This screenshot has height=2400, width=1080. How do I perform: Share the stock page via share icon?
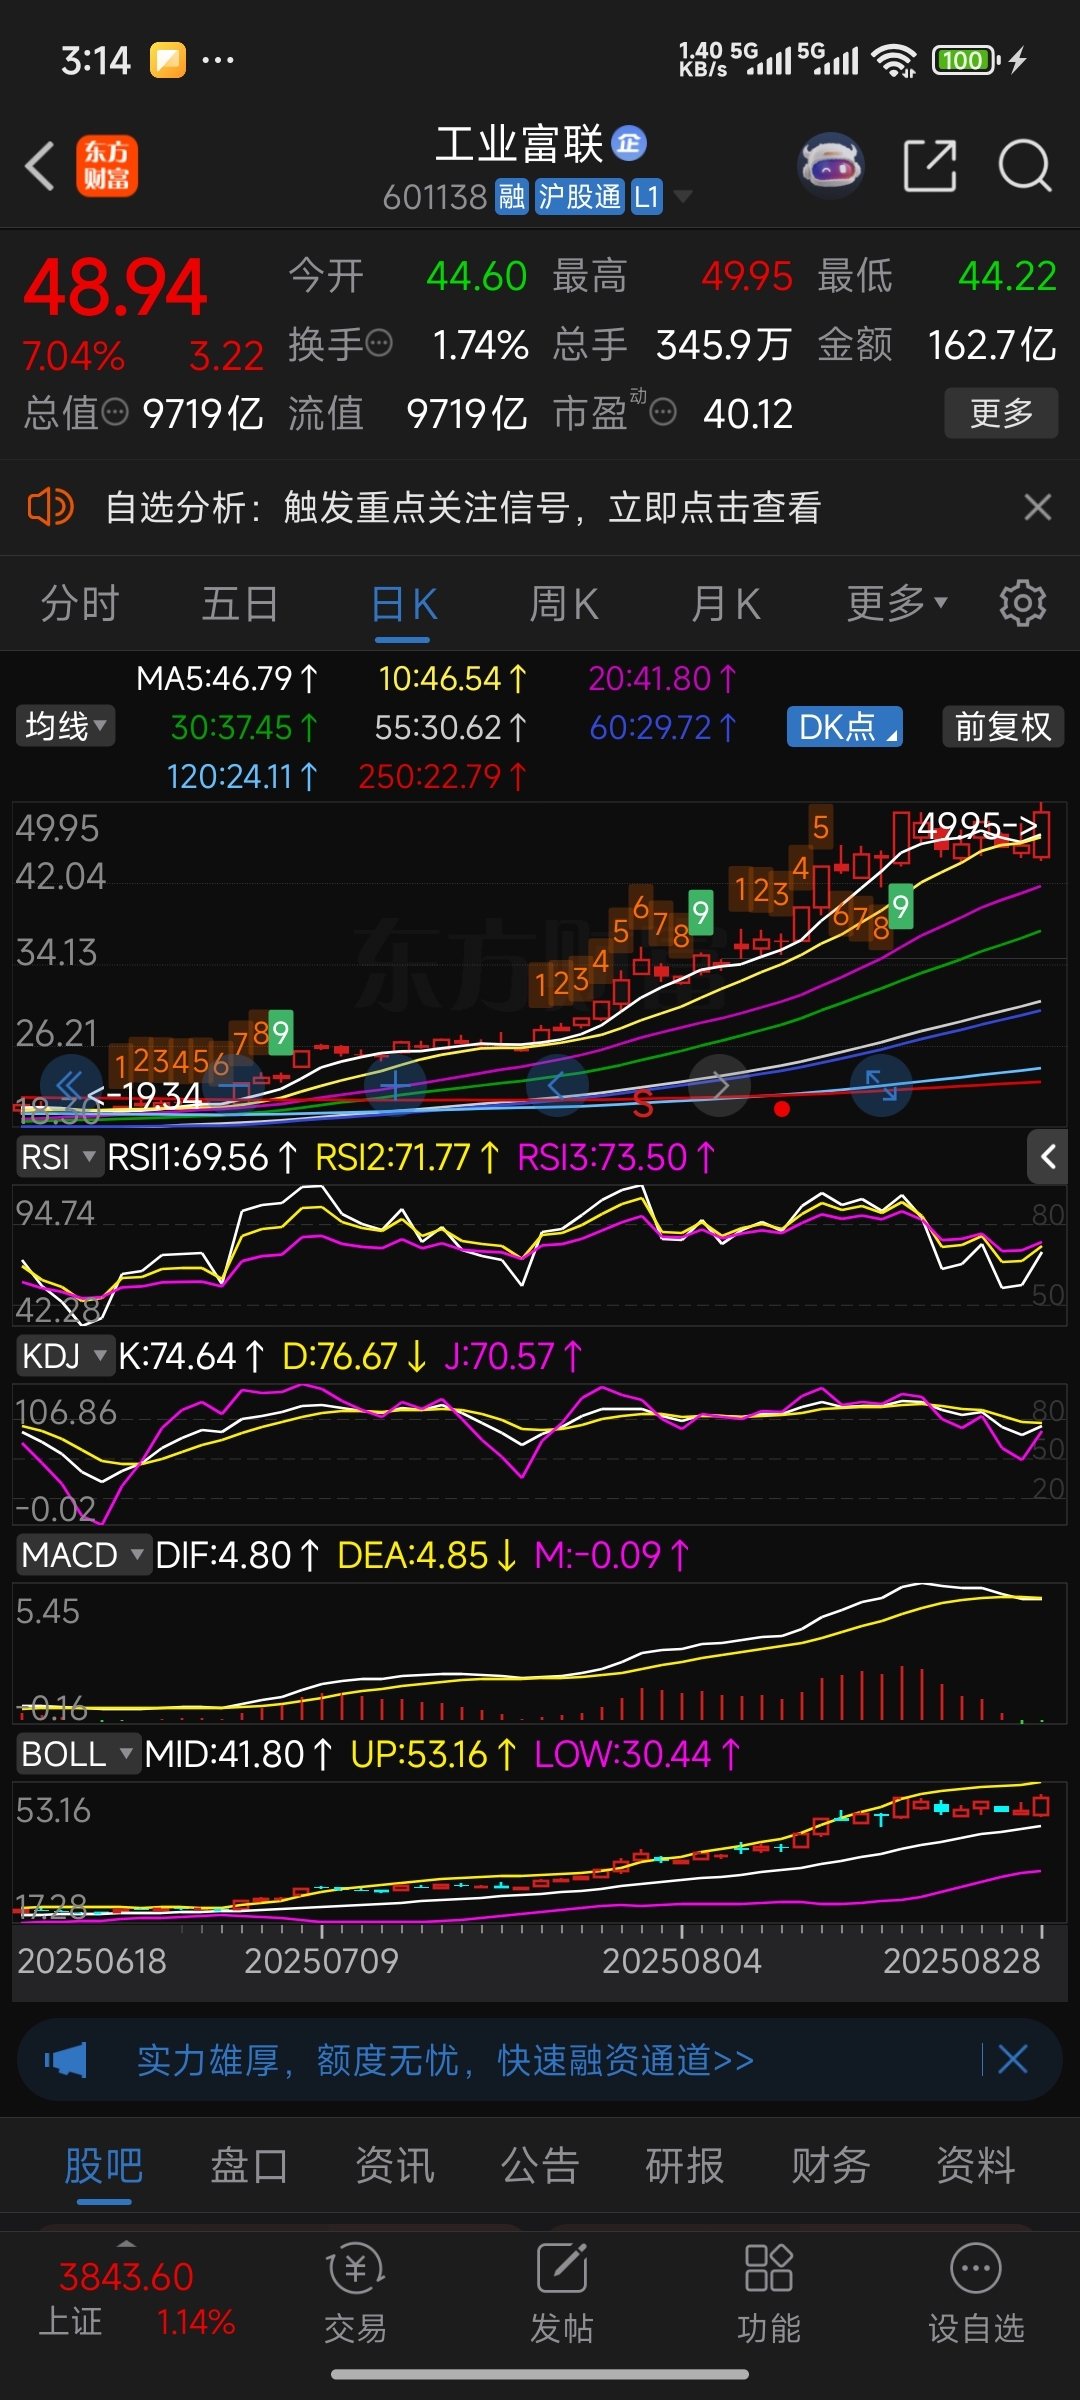click(x=930, y=165)
